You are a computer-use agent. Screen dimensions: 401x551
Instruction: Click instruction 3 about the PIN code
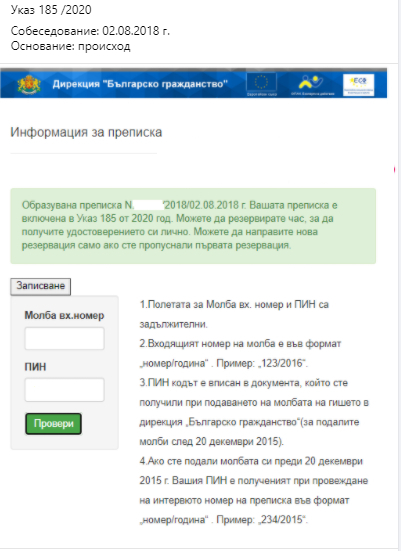(254, 412)
